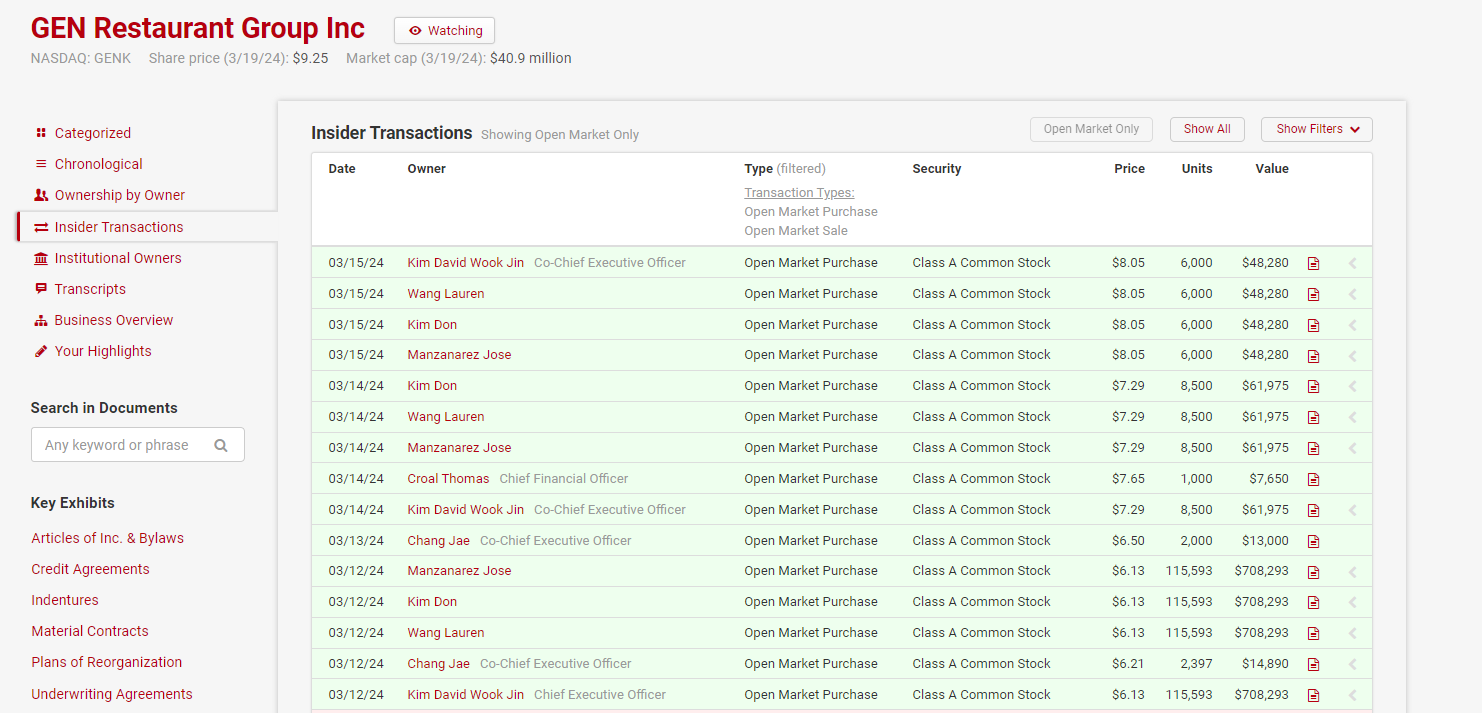Open Material Contracts exhibit link
The height and width of the screenshot is (713, 1482).
(90, 631)
